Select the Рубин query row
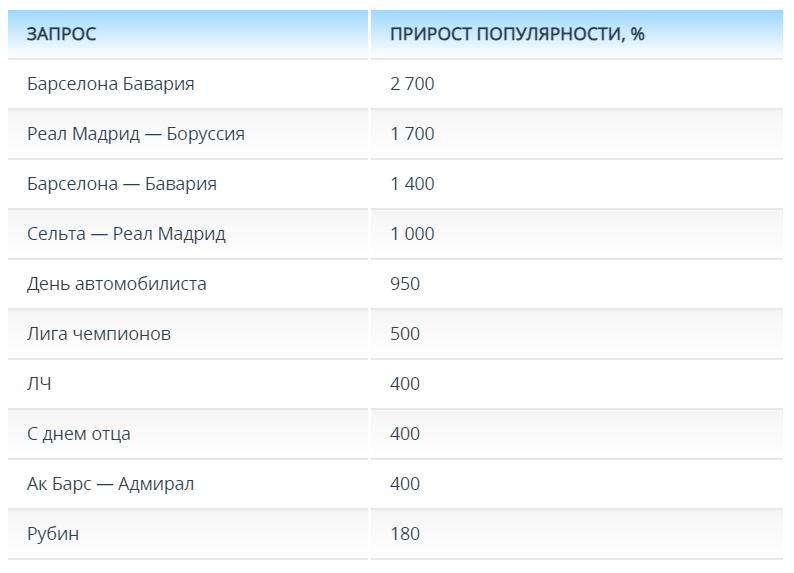This screenshot has height=573, width=794. pos(53,534)
